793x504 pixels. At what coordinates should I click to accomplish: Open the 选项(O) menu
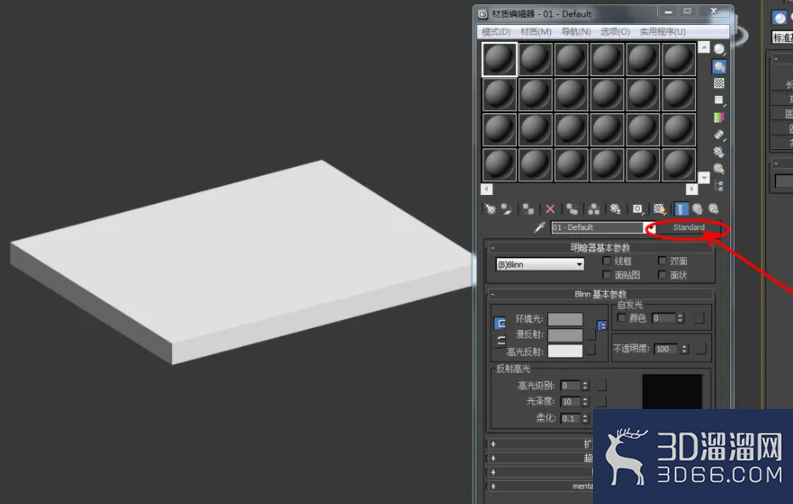click(615, 32)
